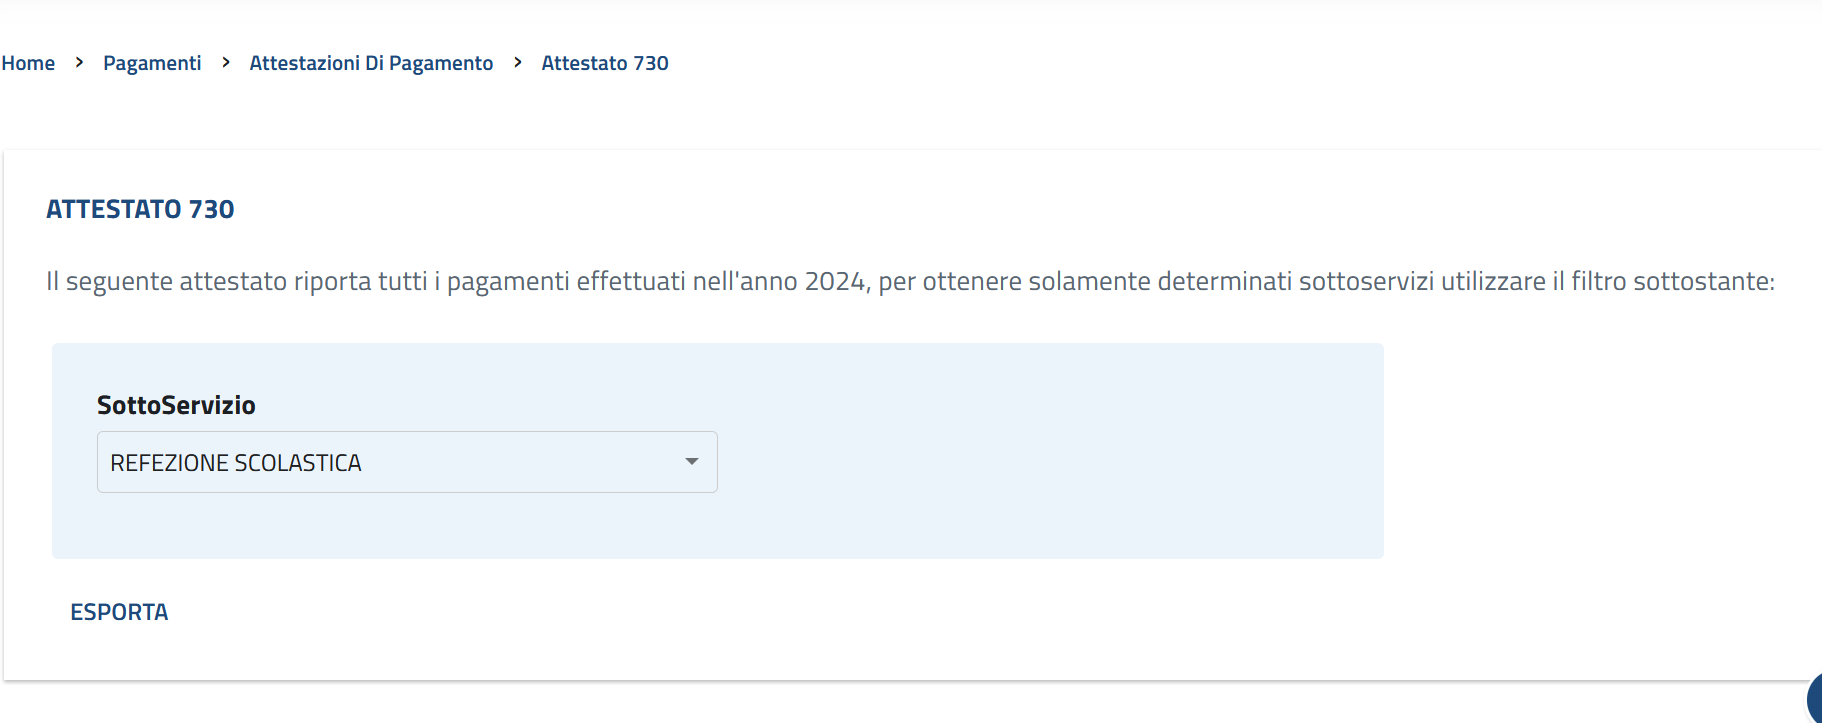Image resolution: width=1822 pixels, height=723 pixels.
Task: Go to the Home breadcrumb link
Action: coord(28,63)
